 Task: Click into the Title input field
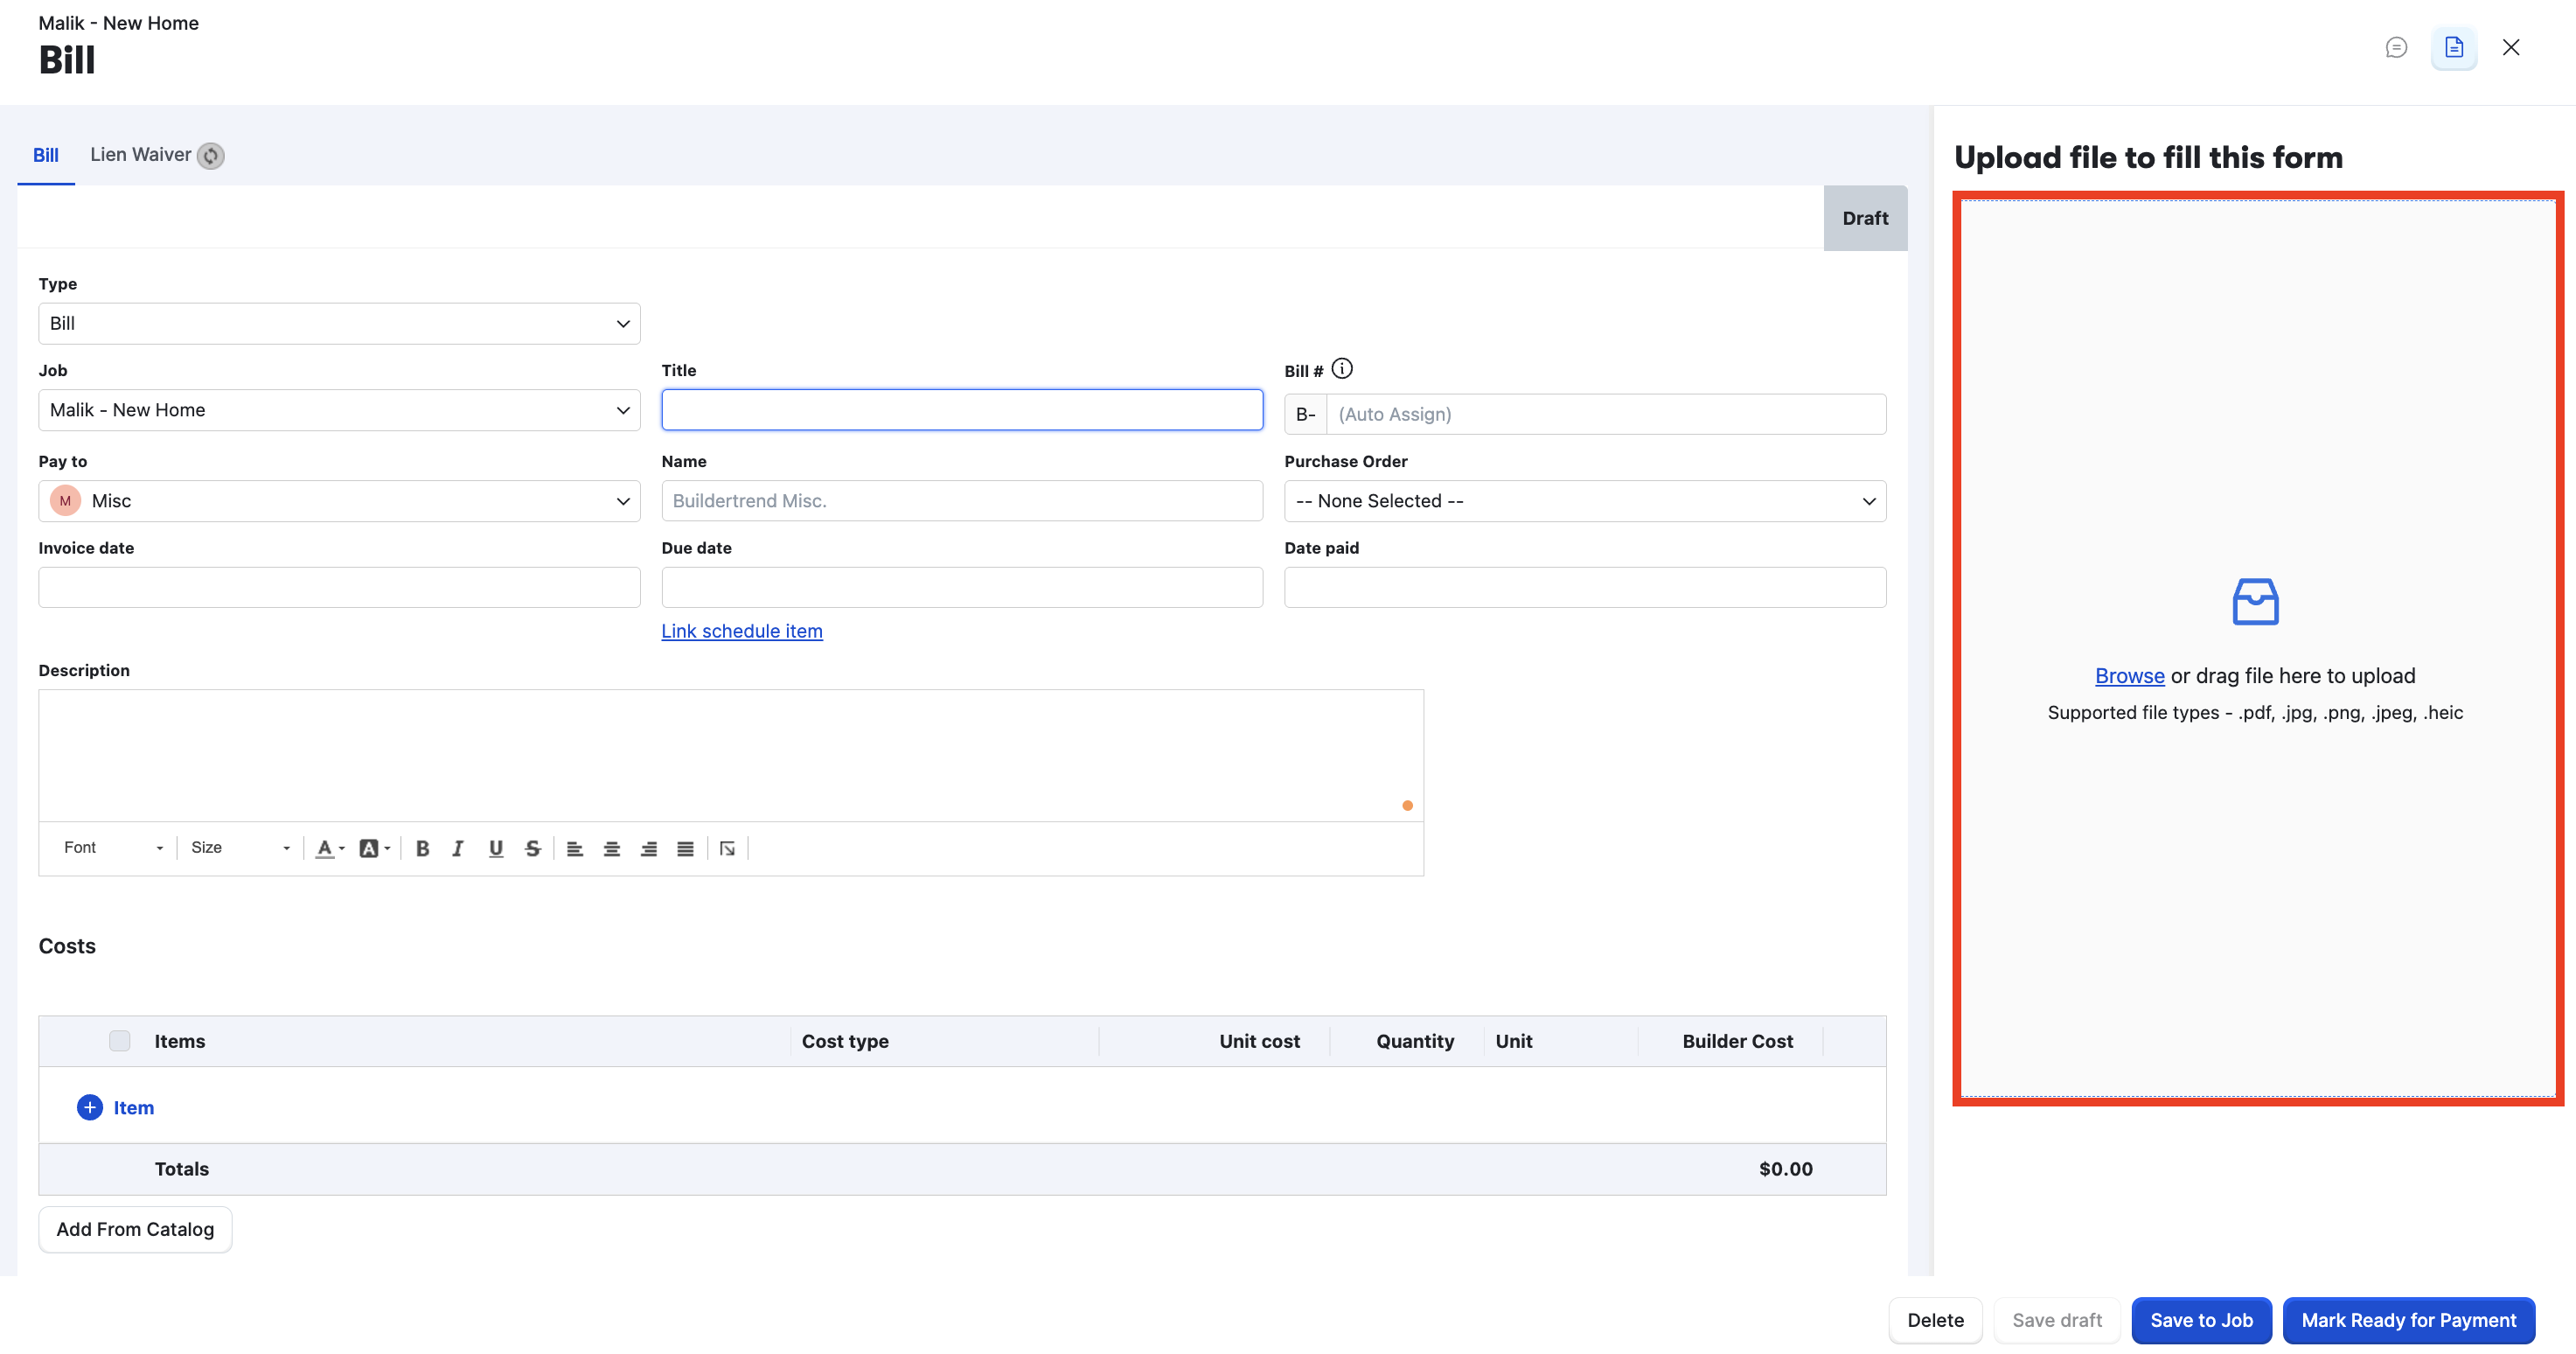pos(962,410)
